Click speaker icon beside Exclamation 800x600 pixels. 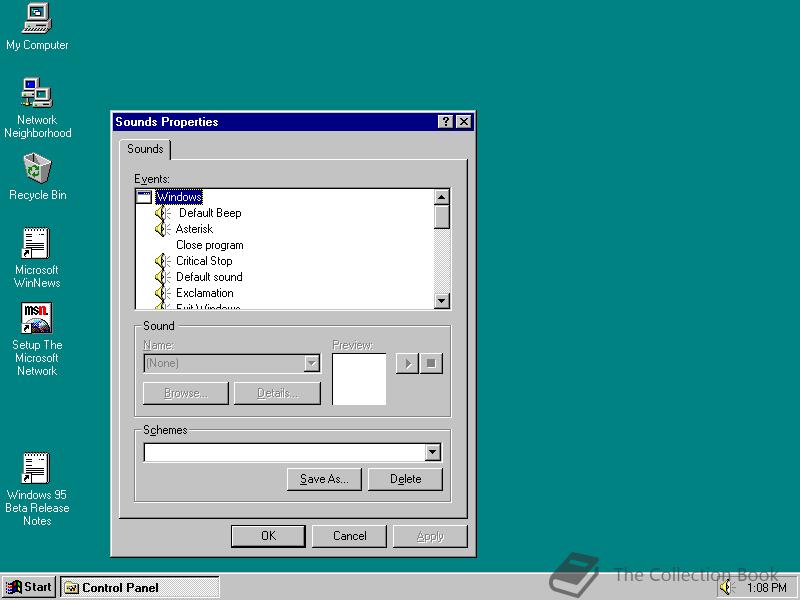[162, 293]
